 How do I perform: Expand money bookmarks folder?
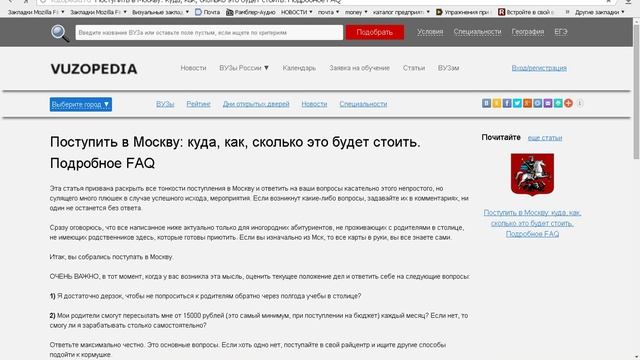tap(356, 12)
